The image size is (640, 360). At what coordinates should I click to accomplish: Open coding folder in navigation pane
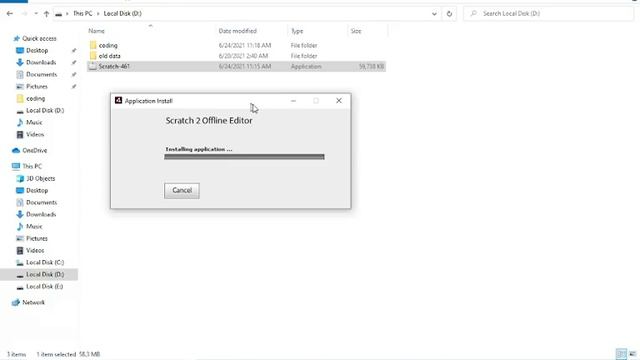(x=36, y=98)
